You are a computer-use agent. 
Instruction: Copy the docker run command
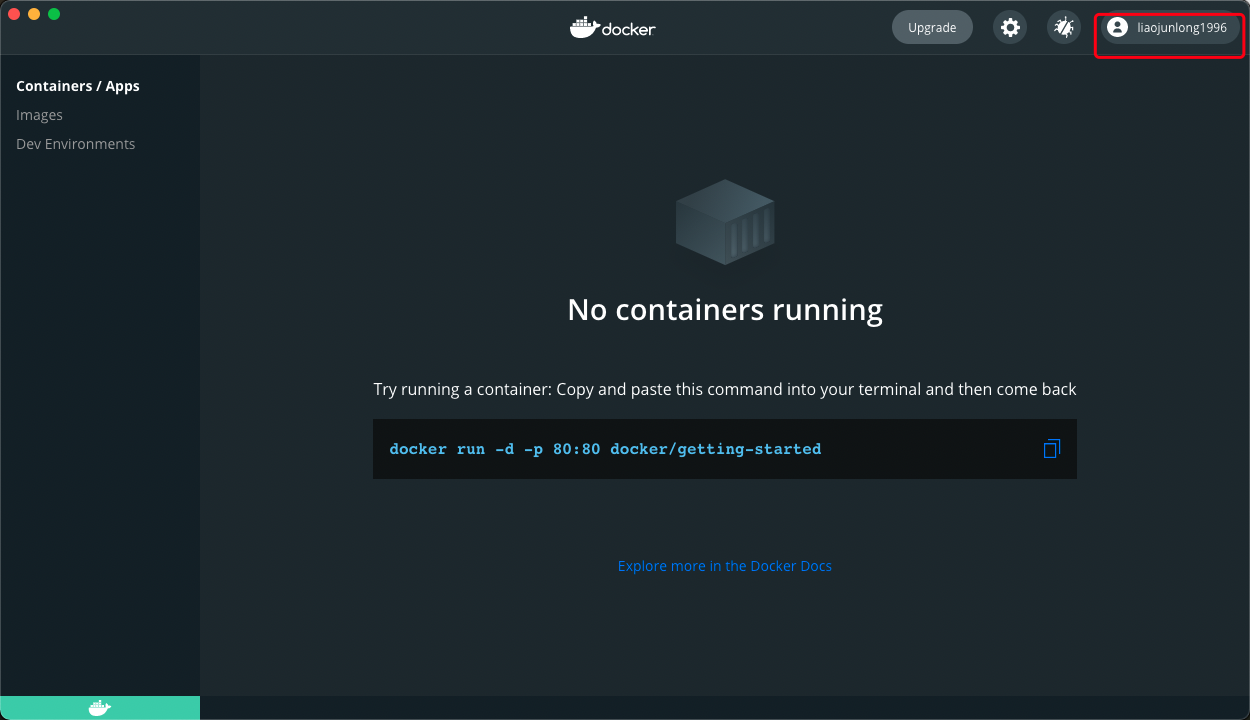pyautogui.click(x=1051, y=449)
